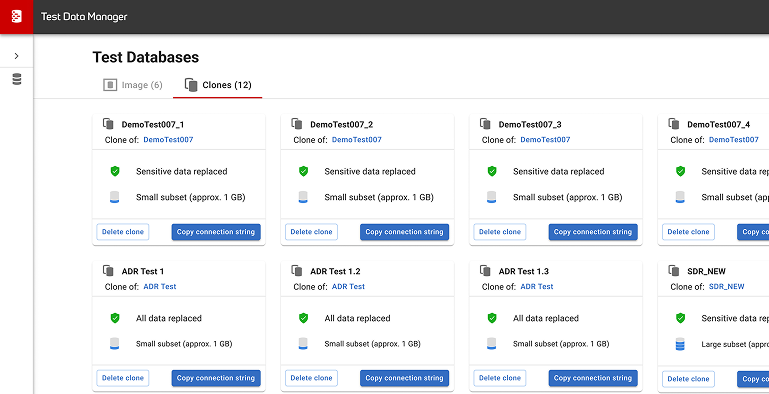Click the clone icon beside DemoTest007_2
The height and width of the screenshot is (394, 769).
[x=297, y=124]
